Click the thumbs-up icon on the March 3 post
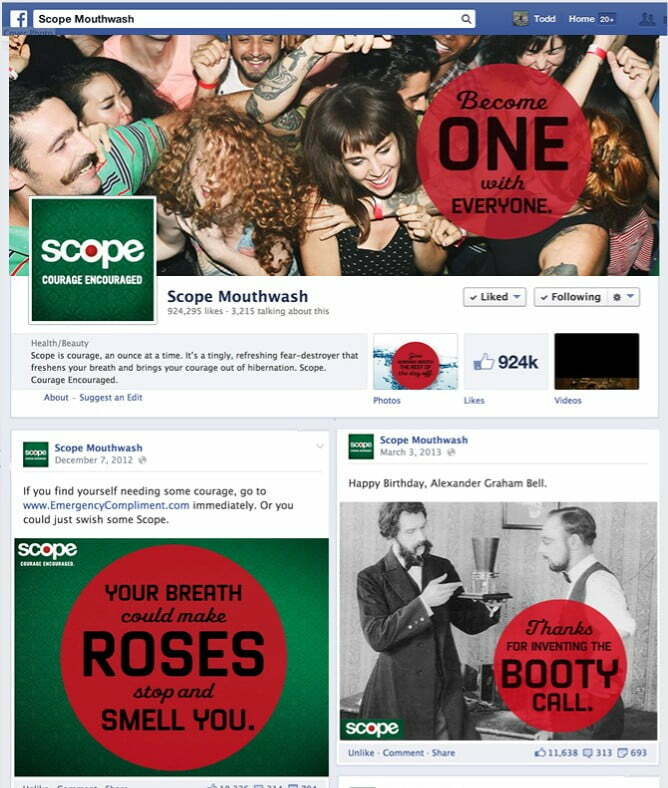Viewport: 668px width, 788px height. pos(539,752)
